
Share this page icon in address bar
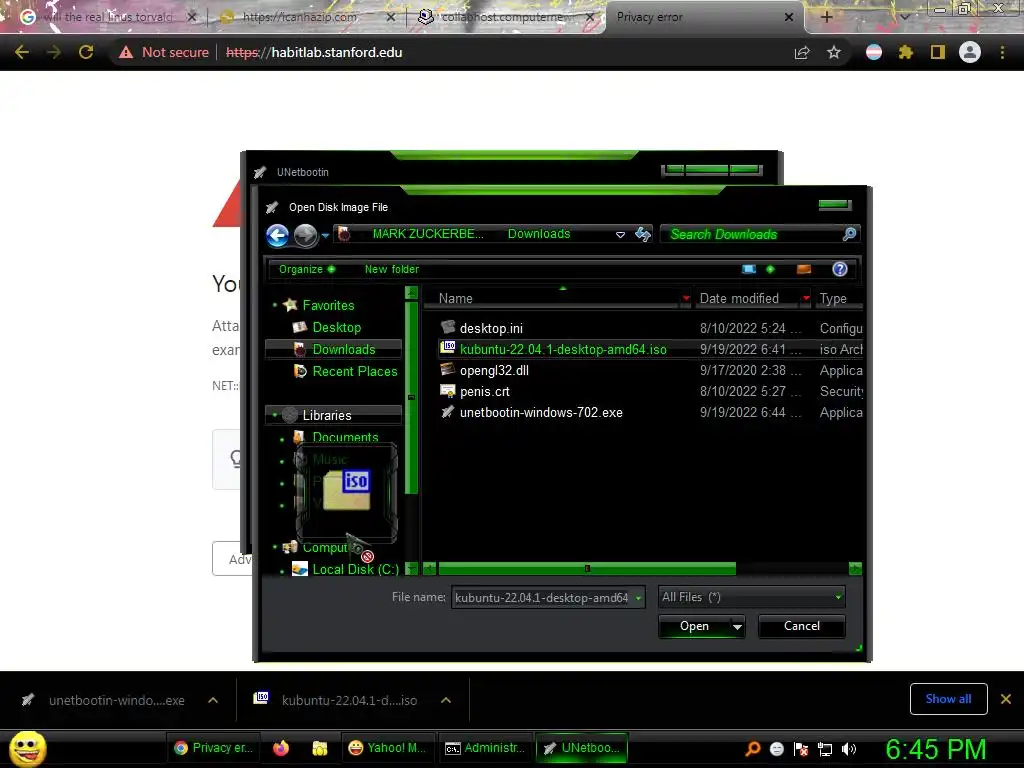[x=802, y=52]
